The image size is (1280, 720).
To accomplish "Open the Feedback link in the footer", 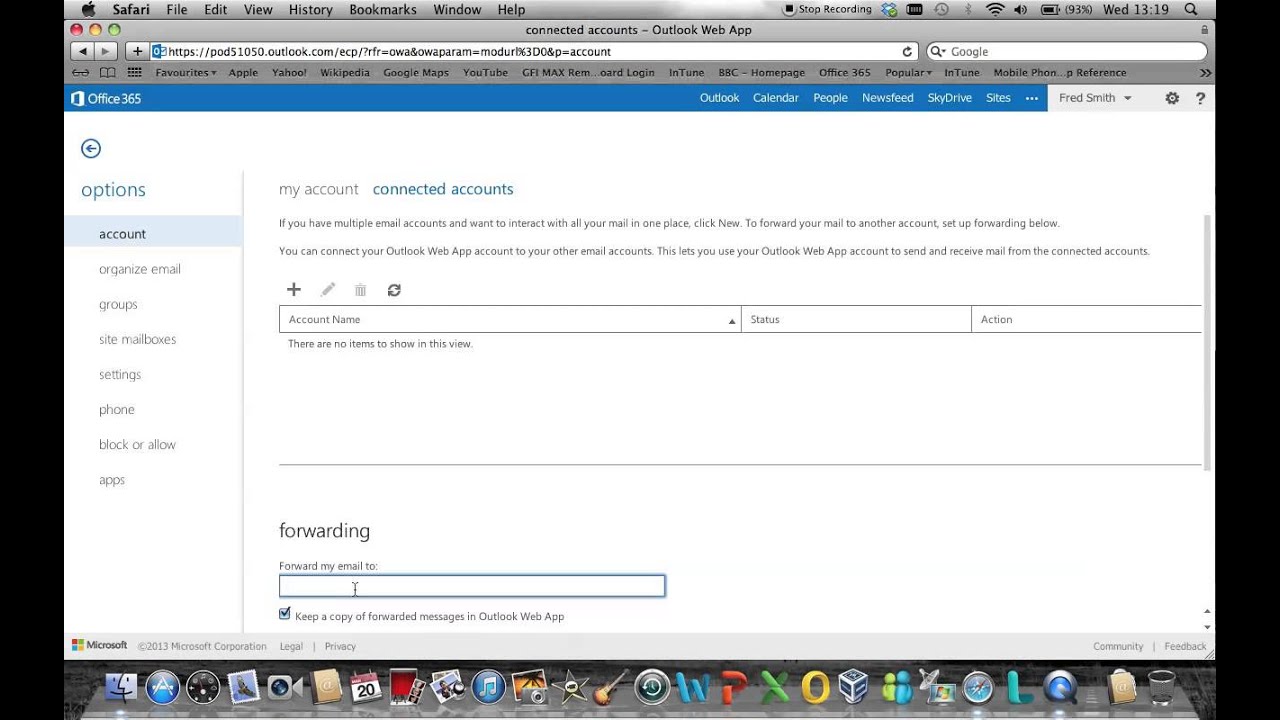I will tap(1185, 646).
